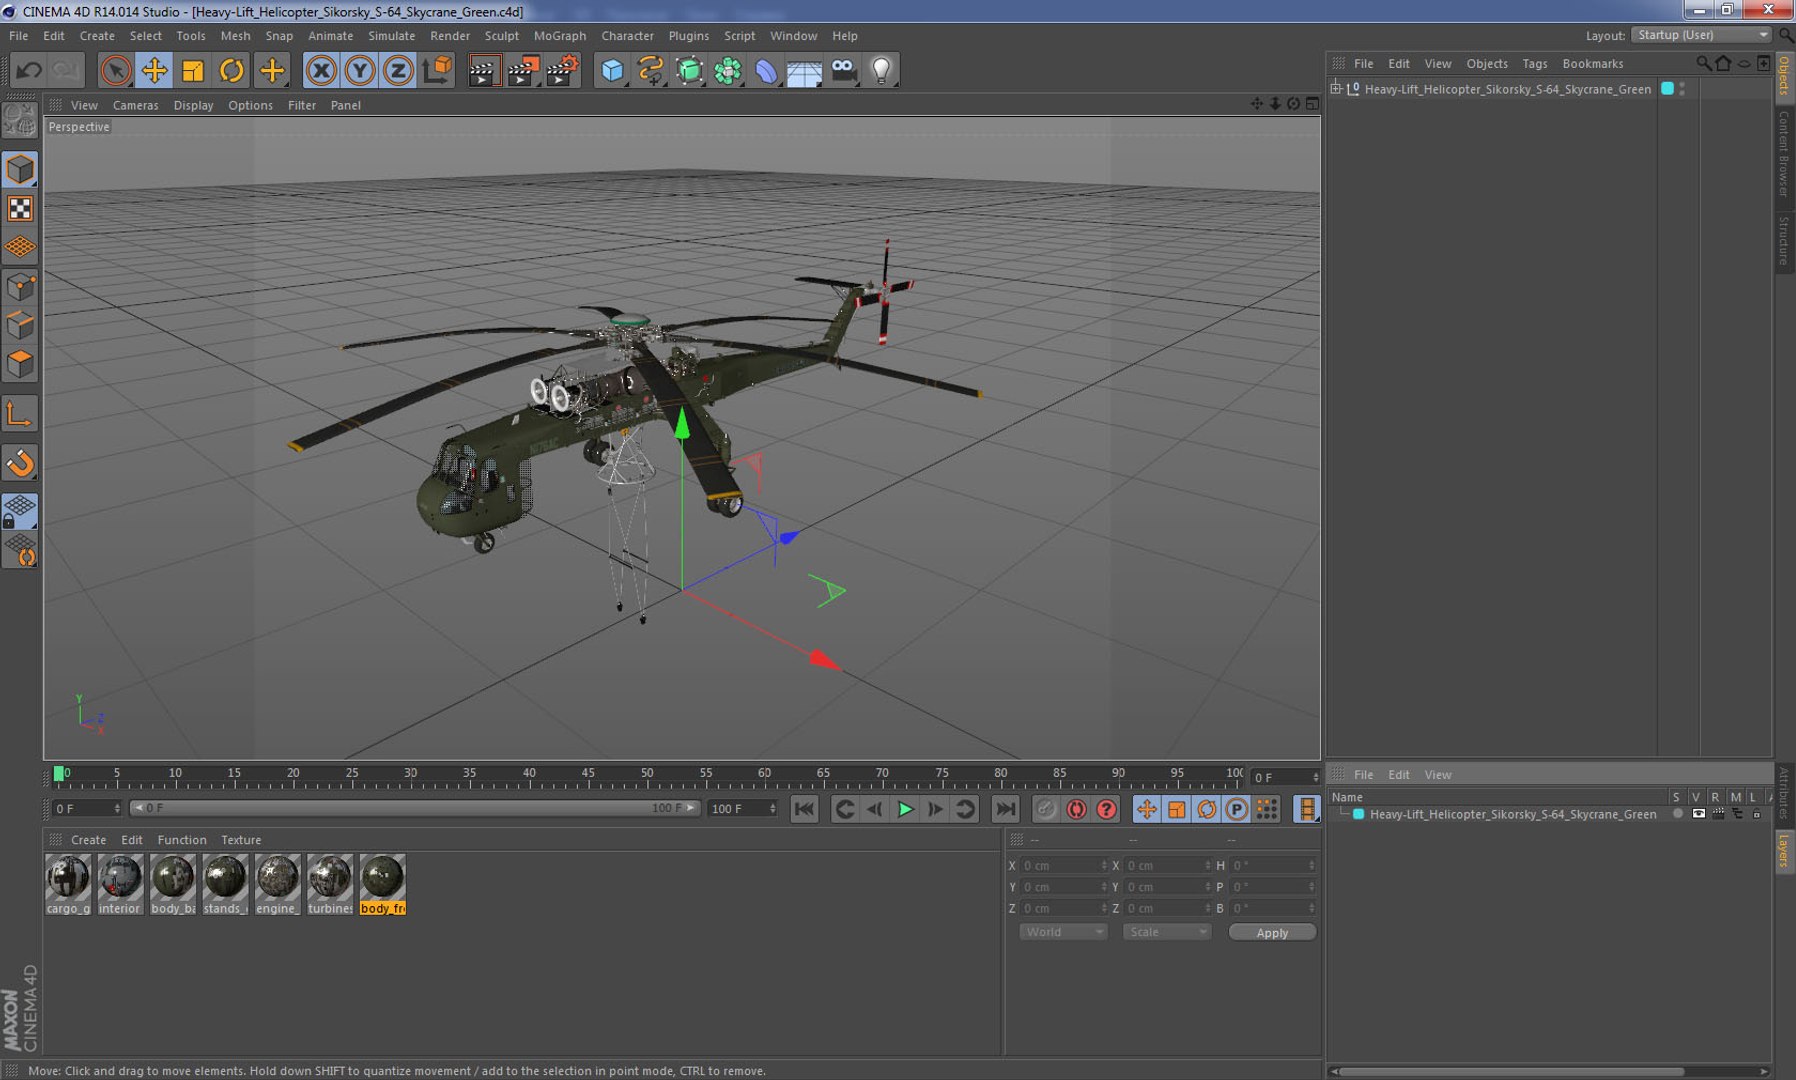Screen dimensions: 1796x1080
Task: Click the Undo arrow icon
Action: (29, 70)
